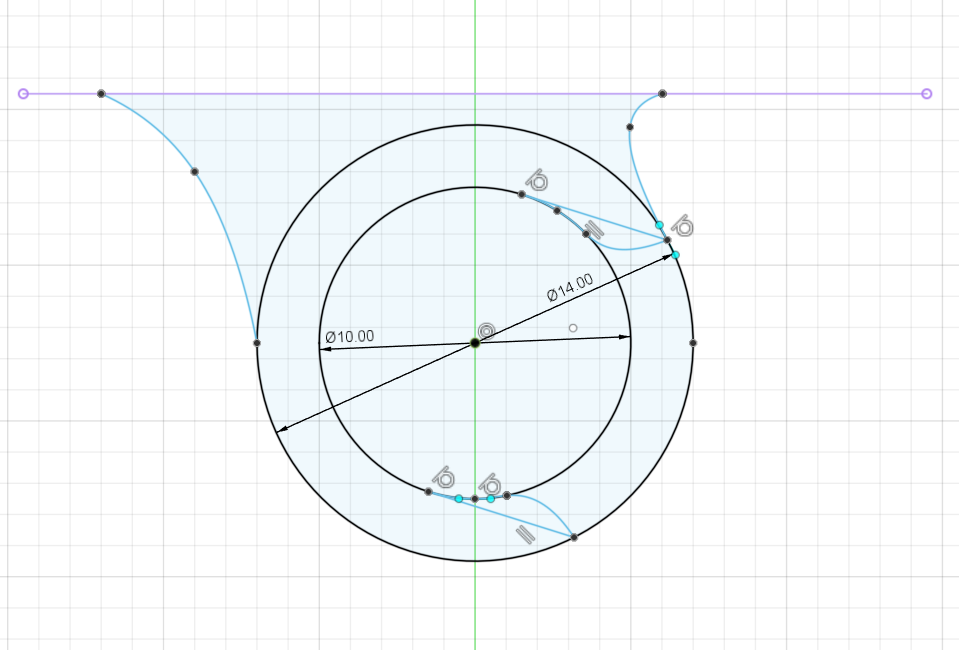Click the tangent constraint icon on upper inner arc
Image resolution: width=959 pixels, height=650 pixels.
[x=537, y=181]
